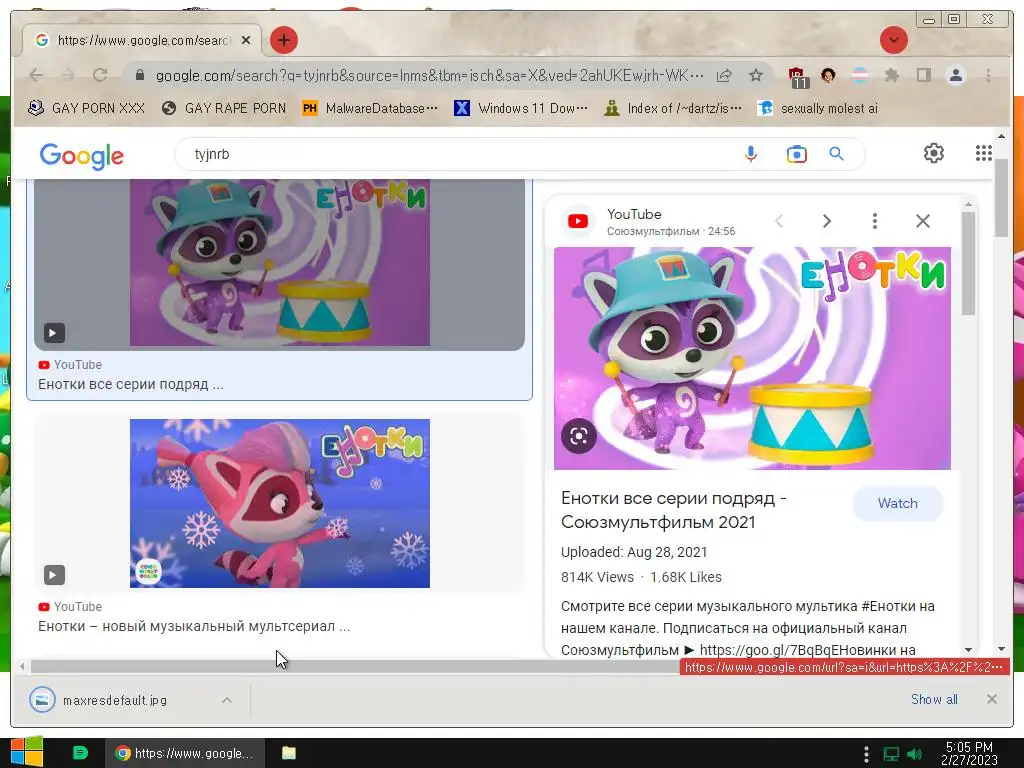Image resolution: width=1024 pixels, height=768 pixels.
Task: Open Google quick settings gear
Action: 934,153
